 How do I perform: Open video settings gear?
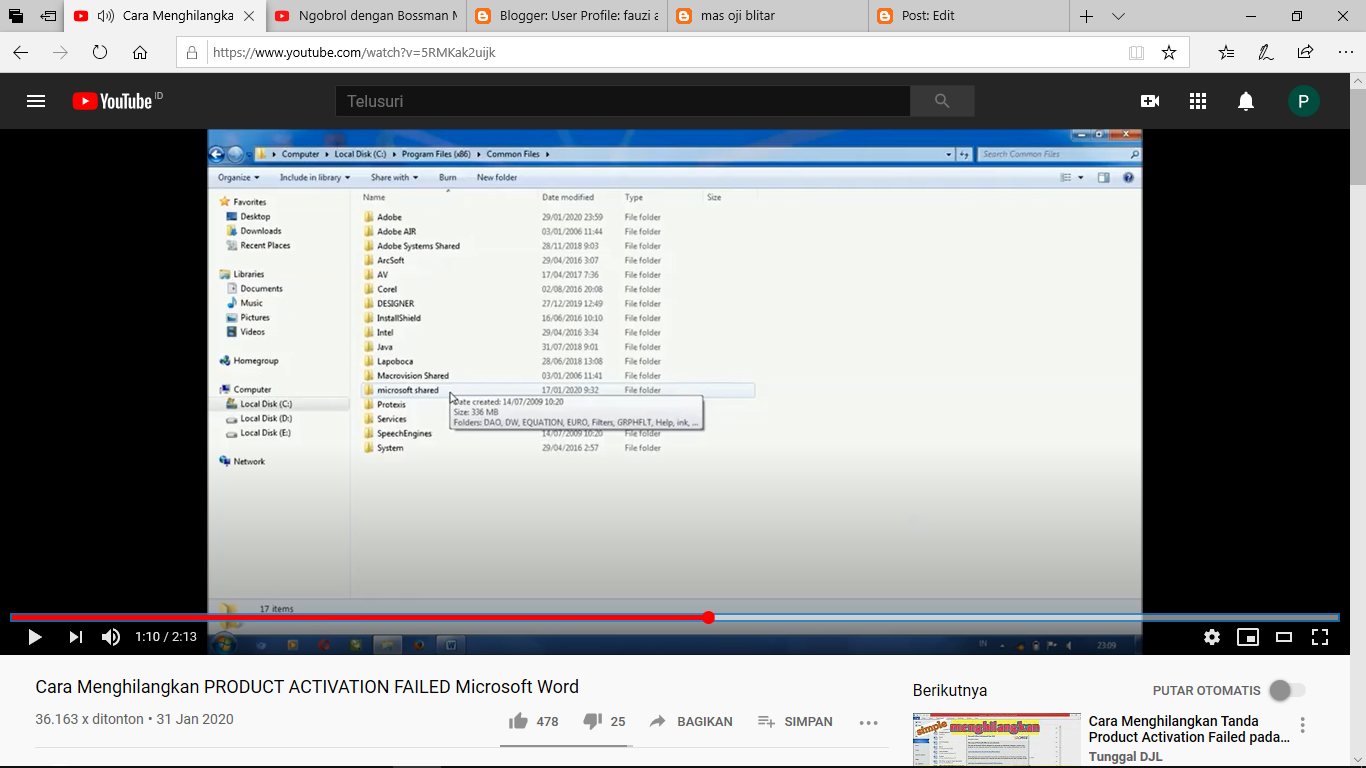tap(1212, 637)
